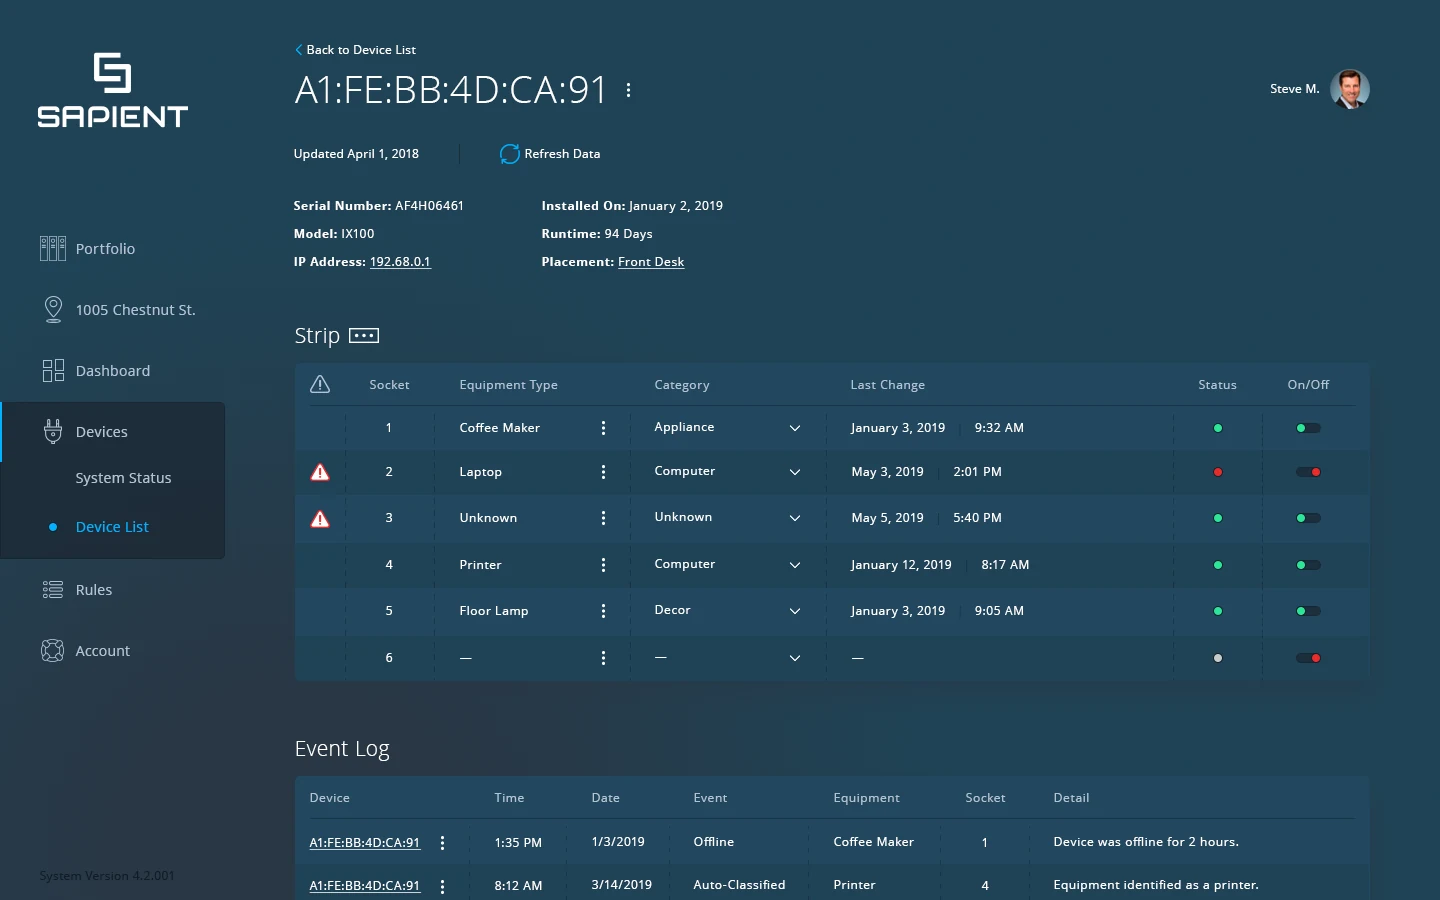Open options menu for 8:12 AM event entry

[442, 886]
